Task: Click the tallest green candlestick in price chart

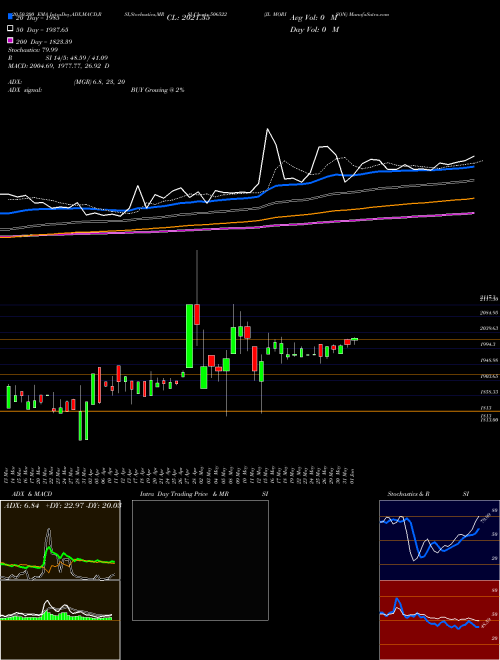Action: [189, 336]
